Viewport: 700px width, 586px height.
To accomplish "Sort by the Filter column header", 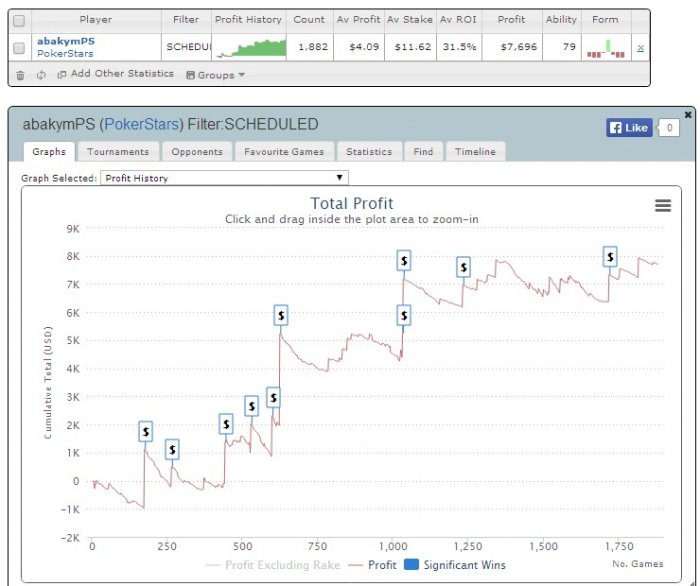I will point(186,20).
